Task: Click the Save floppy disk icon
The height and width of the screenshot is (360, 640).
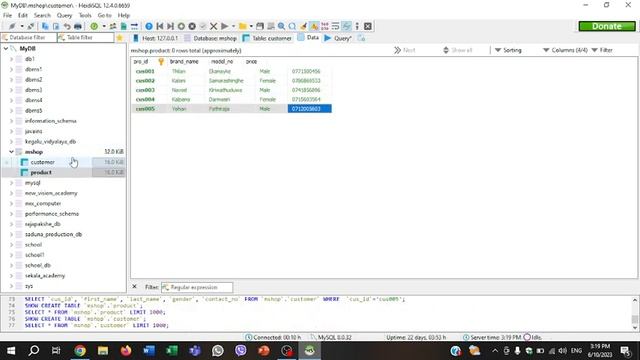Action: (260, 26)
